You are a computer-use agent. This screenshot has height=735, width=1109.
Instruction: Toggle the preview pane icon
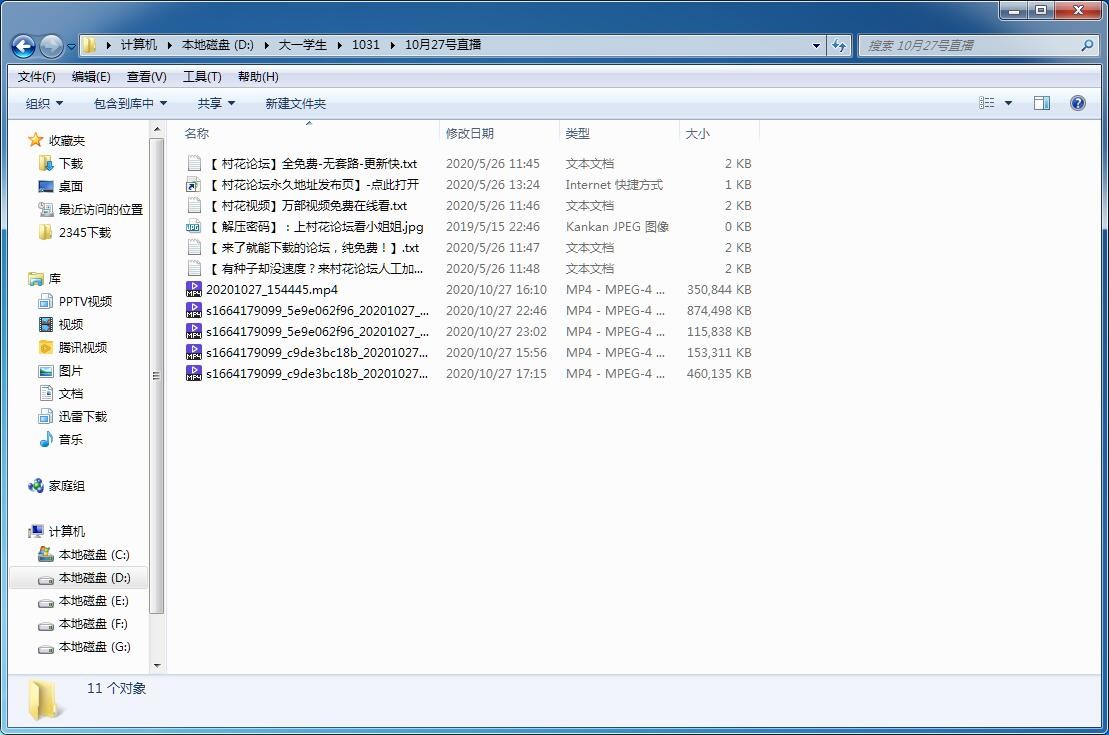tap(1041, 103)
